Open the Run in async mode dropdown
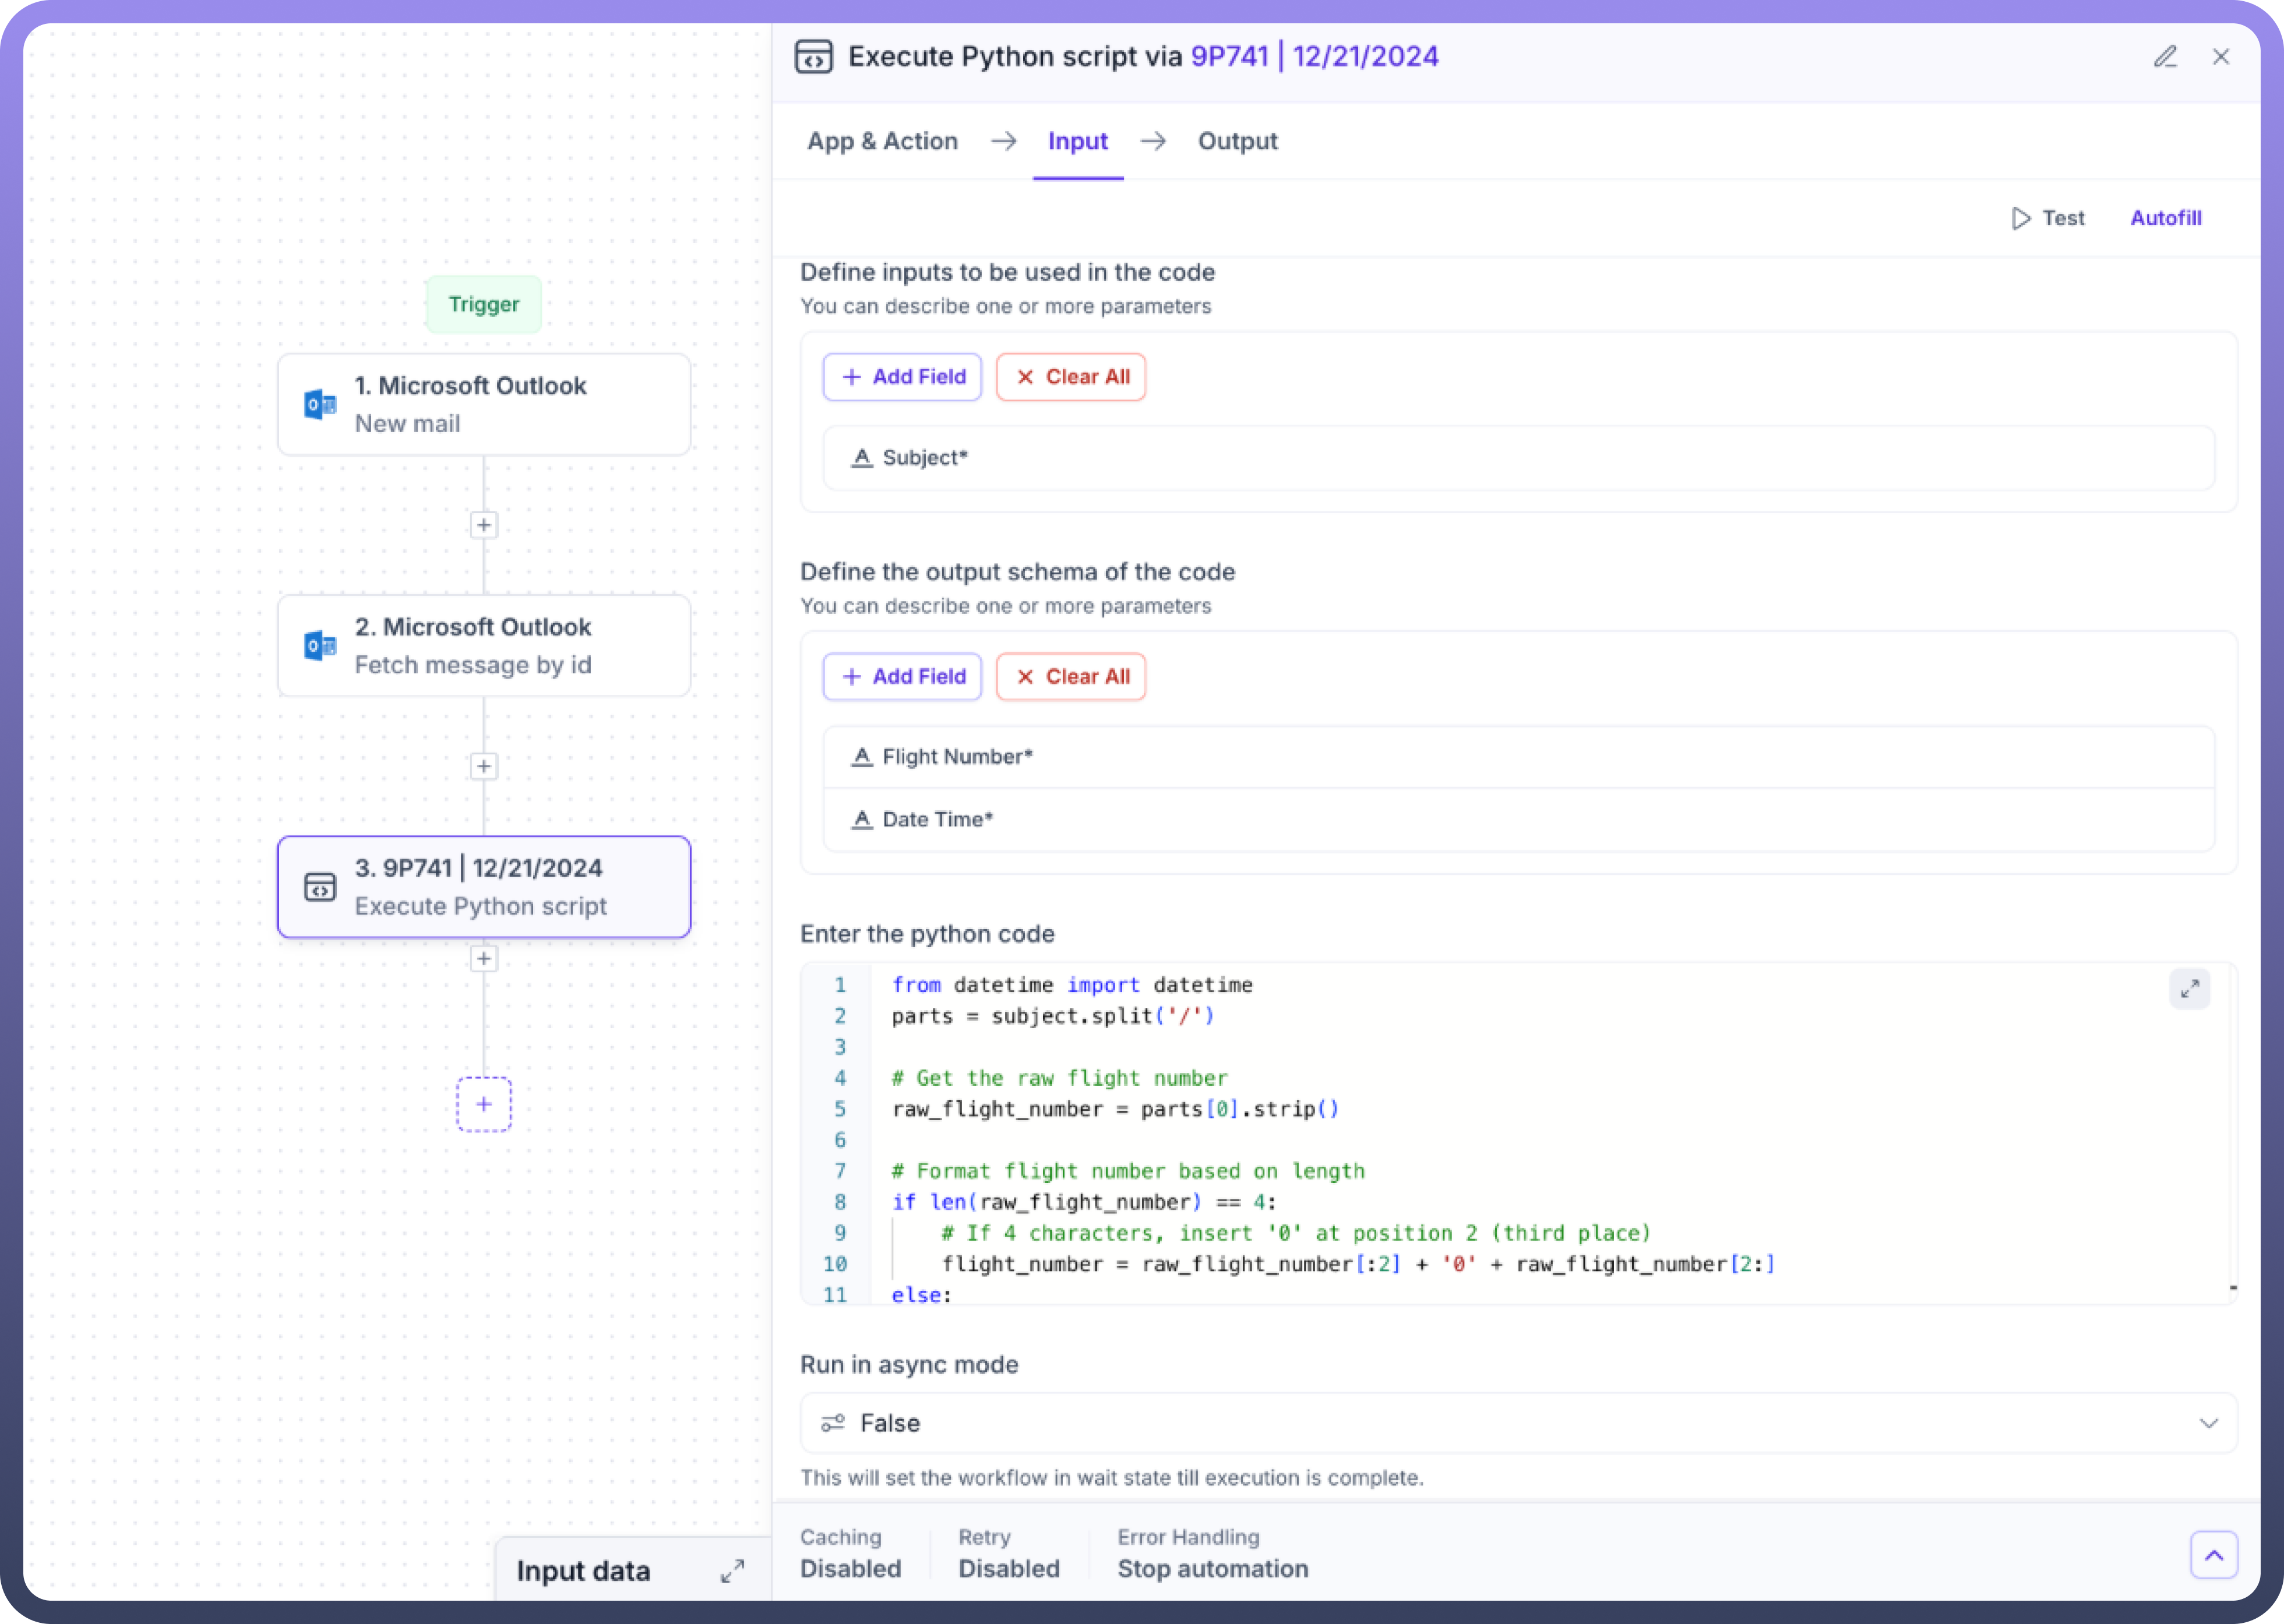Image resolution: width=2284 pixels, height=1624 pixels. click(x=1517, y=1423)
